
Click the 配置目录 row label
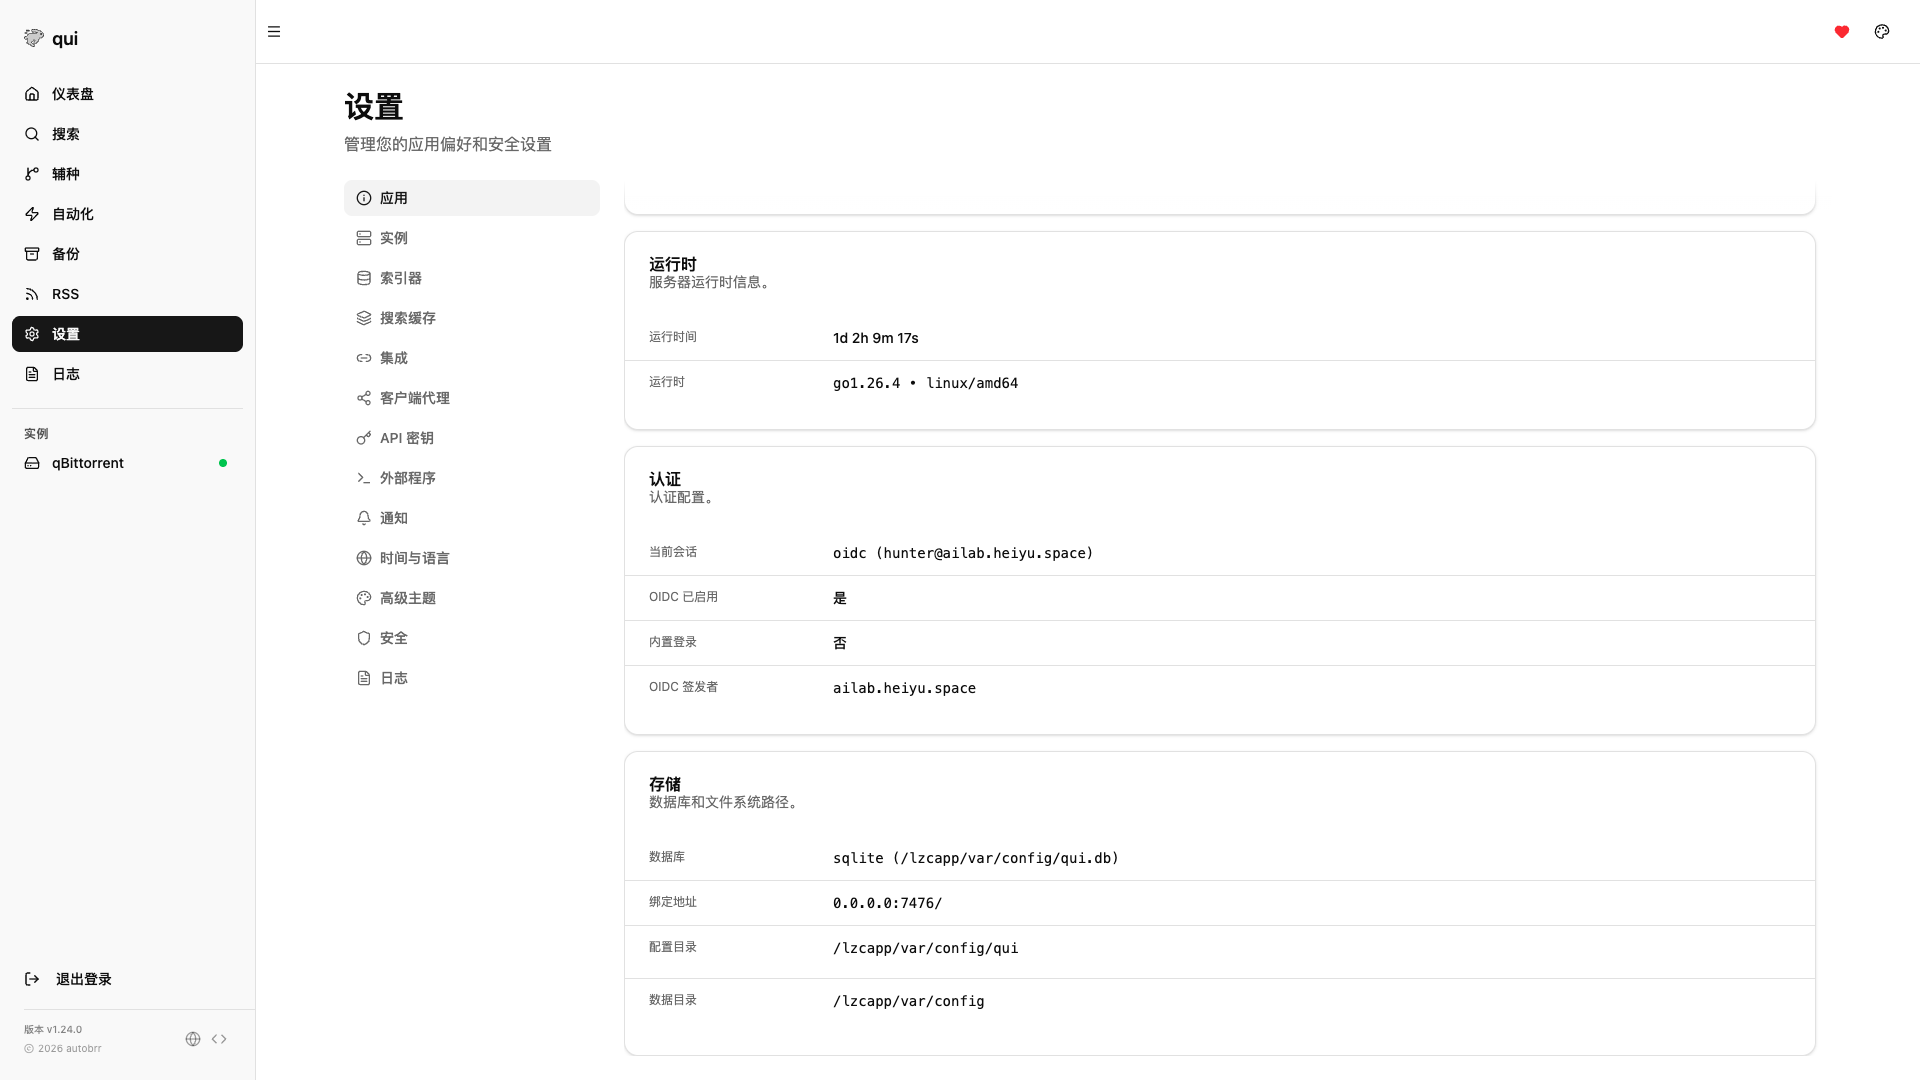click(x=673, y=947)
